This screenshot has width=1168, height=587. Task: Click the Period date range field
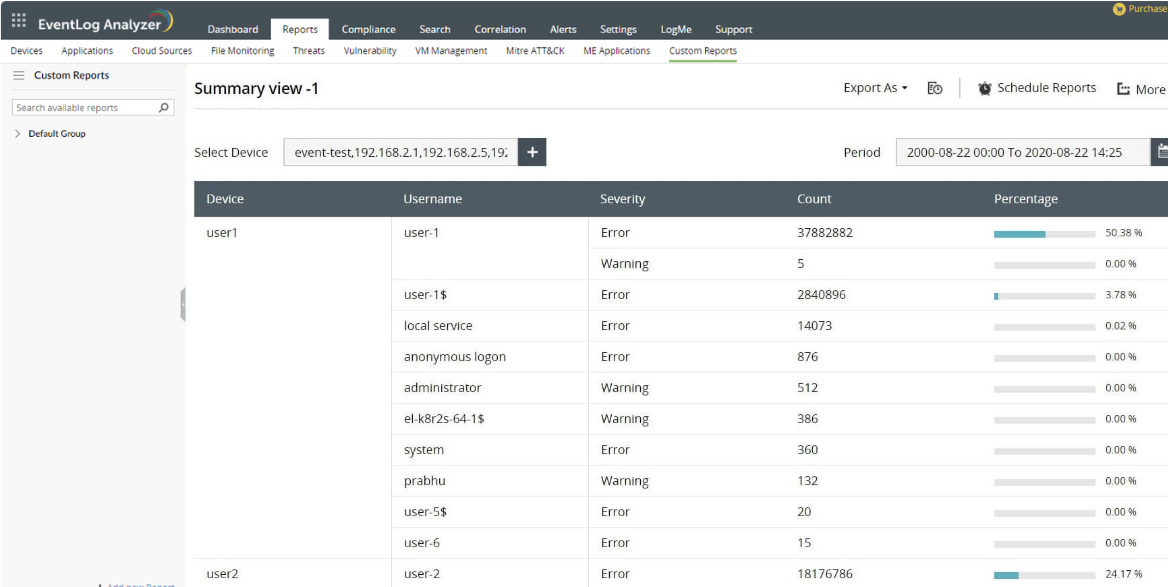click(1023, 152)
